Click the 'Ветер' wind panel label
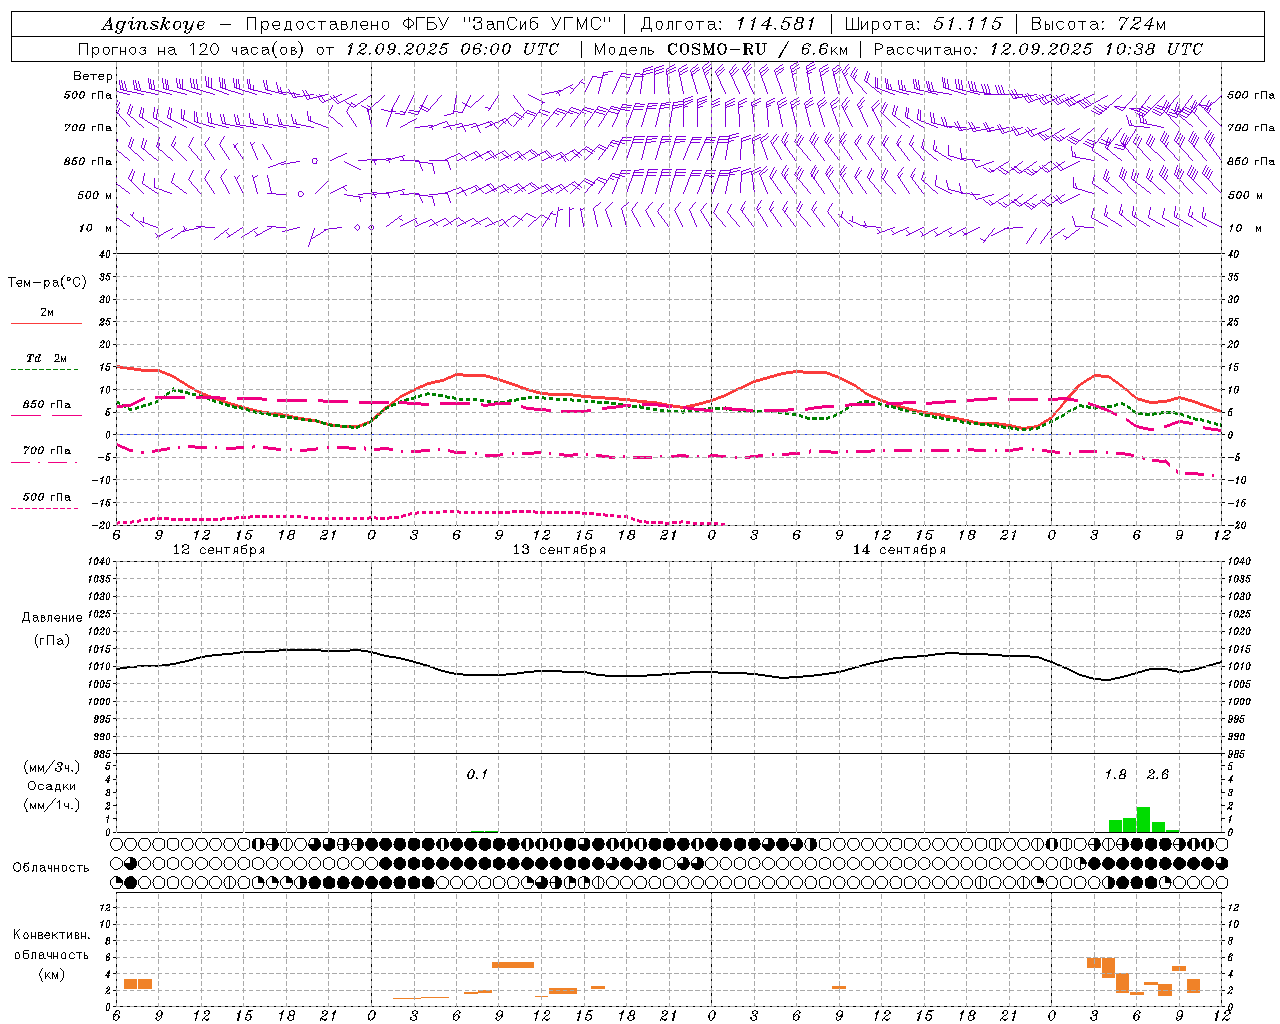This screenshot has width=1280, height=1024. tap(92, 76)
